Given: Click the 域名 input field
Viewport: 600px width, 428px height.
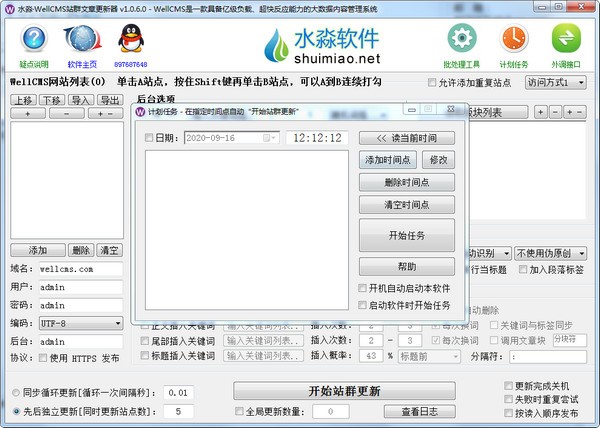Looking at the screenshot, I should click(x=79, y=269).
